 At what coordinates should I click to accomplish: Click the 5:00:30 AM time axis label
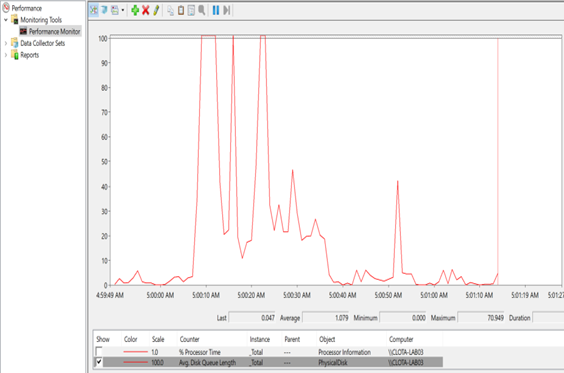296,295
